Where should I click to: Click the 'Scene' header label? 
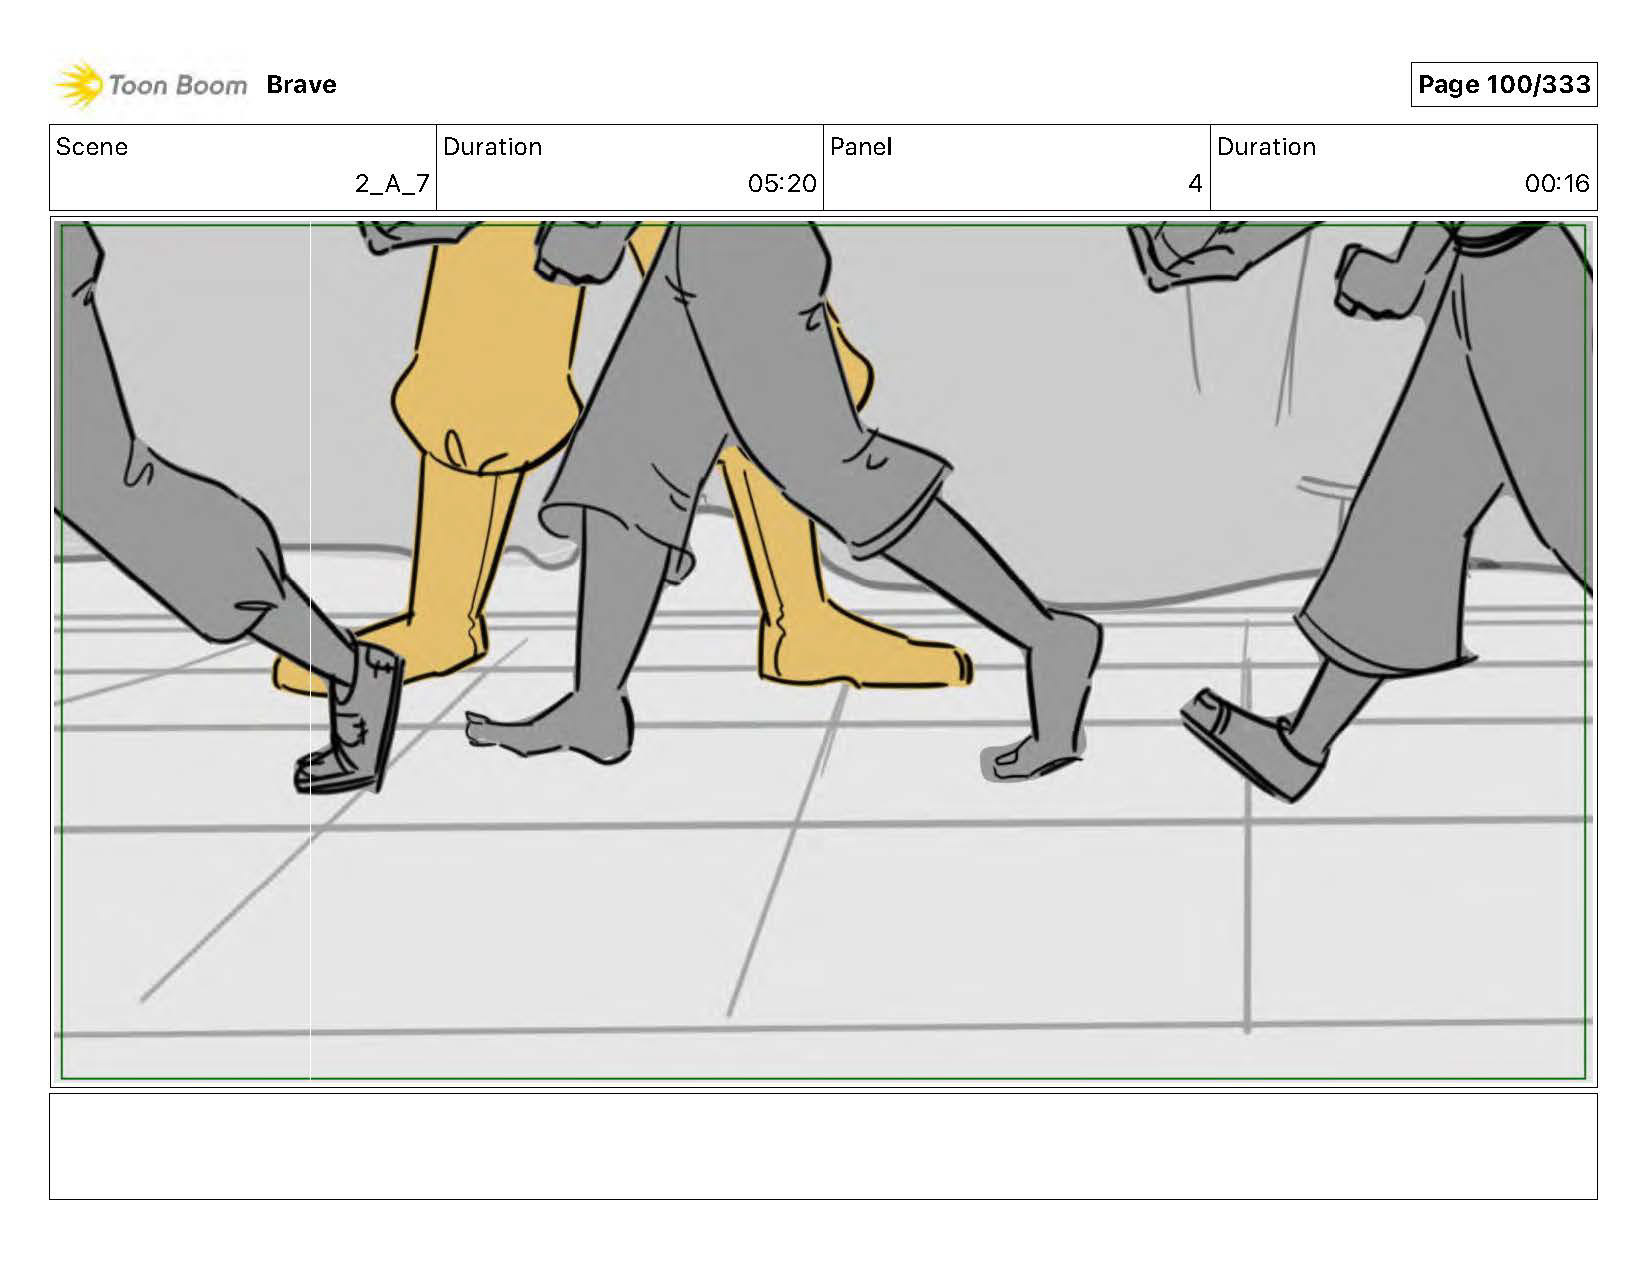point(92,147)
